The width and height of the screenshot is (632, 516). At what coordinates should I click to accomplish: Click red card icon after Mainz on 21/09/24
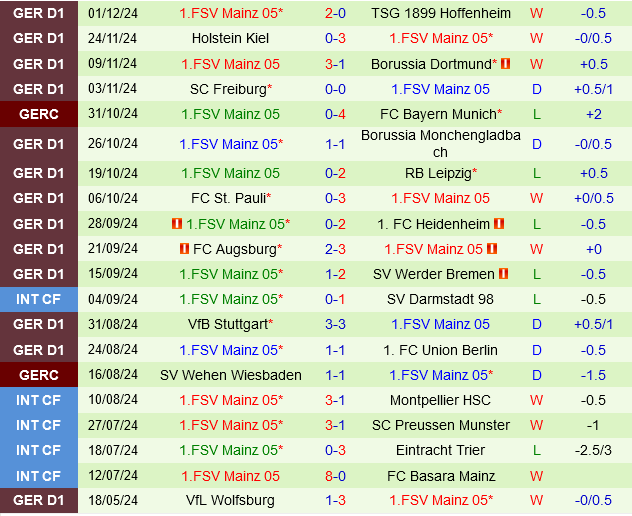(491, 249)
